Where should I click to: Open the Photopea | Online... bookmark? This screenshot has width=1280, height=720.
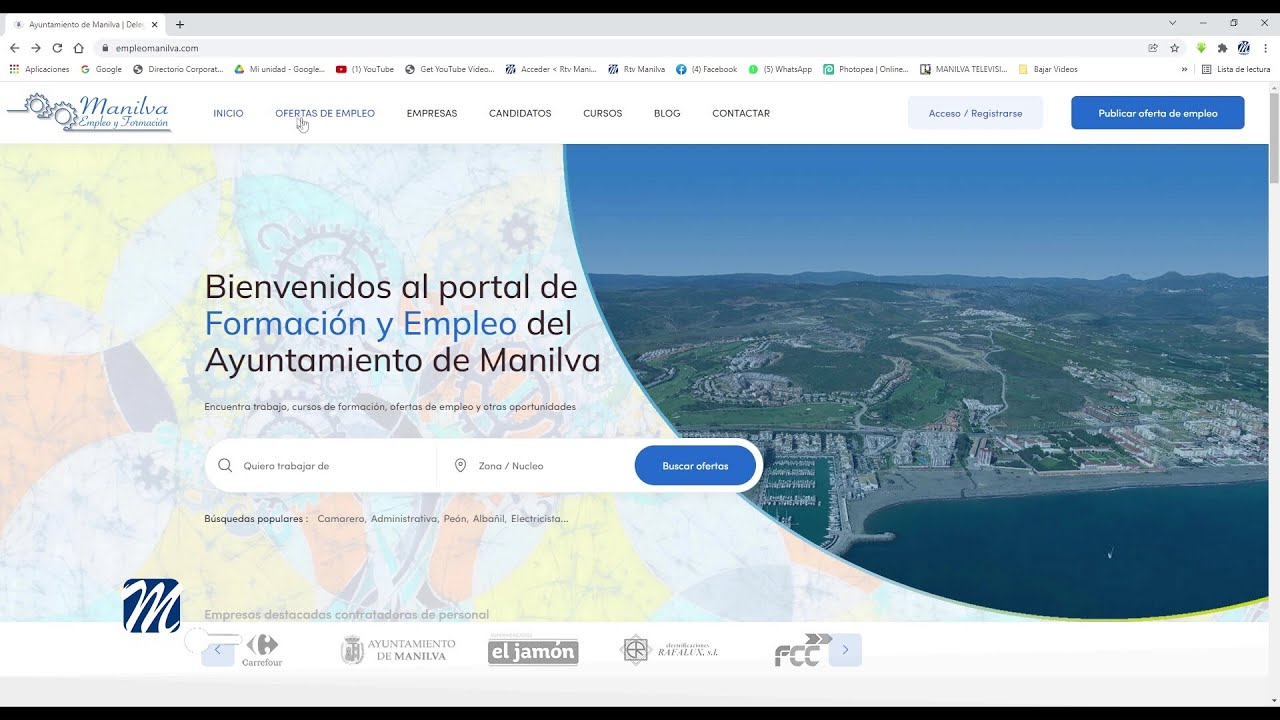tap(866, 70)
